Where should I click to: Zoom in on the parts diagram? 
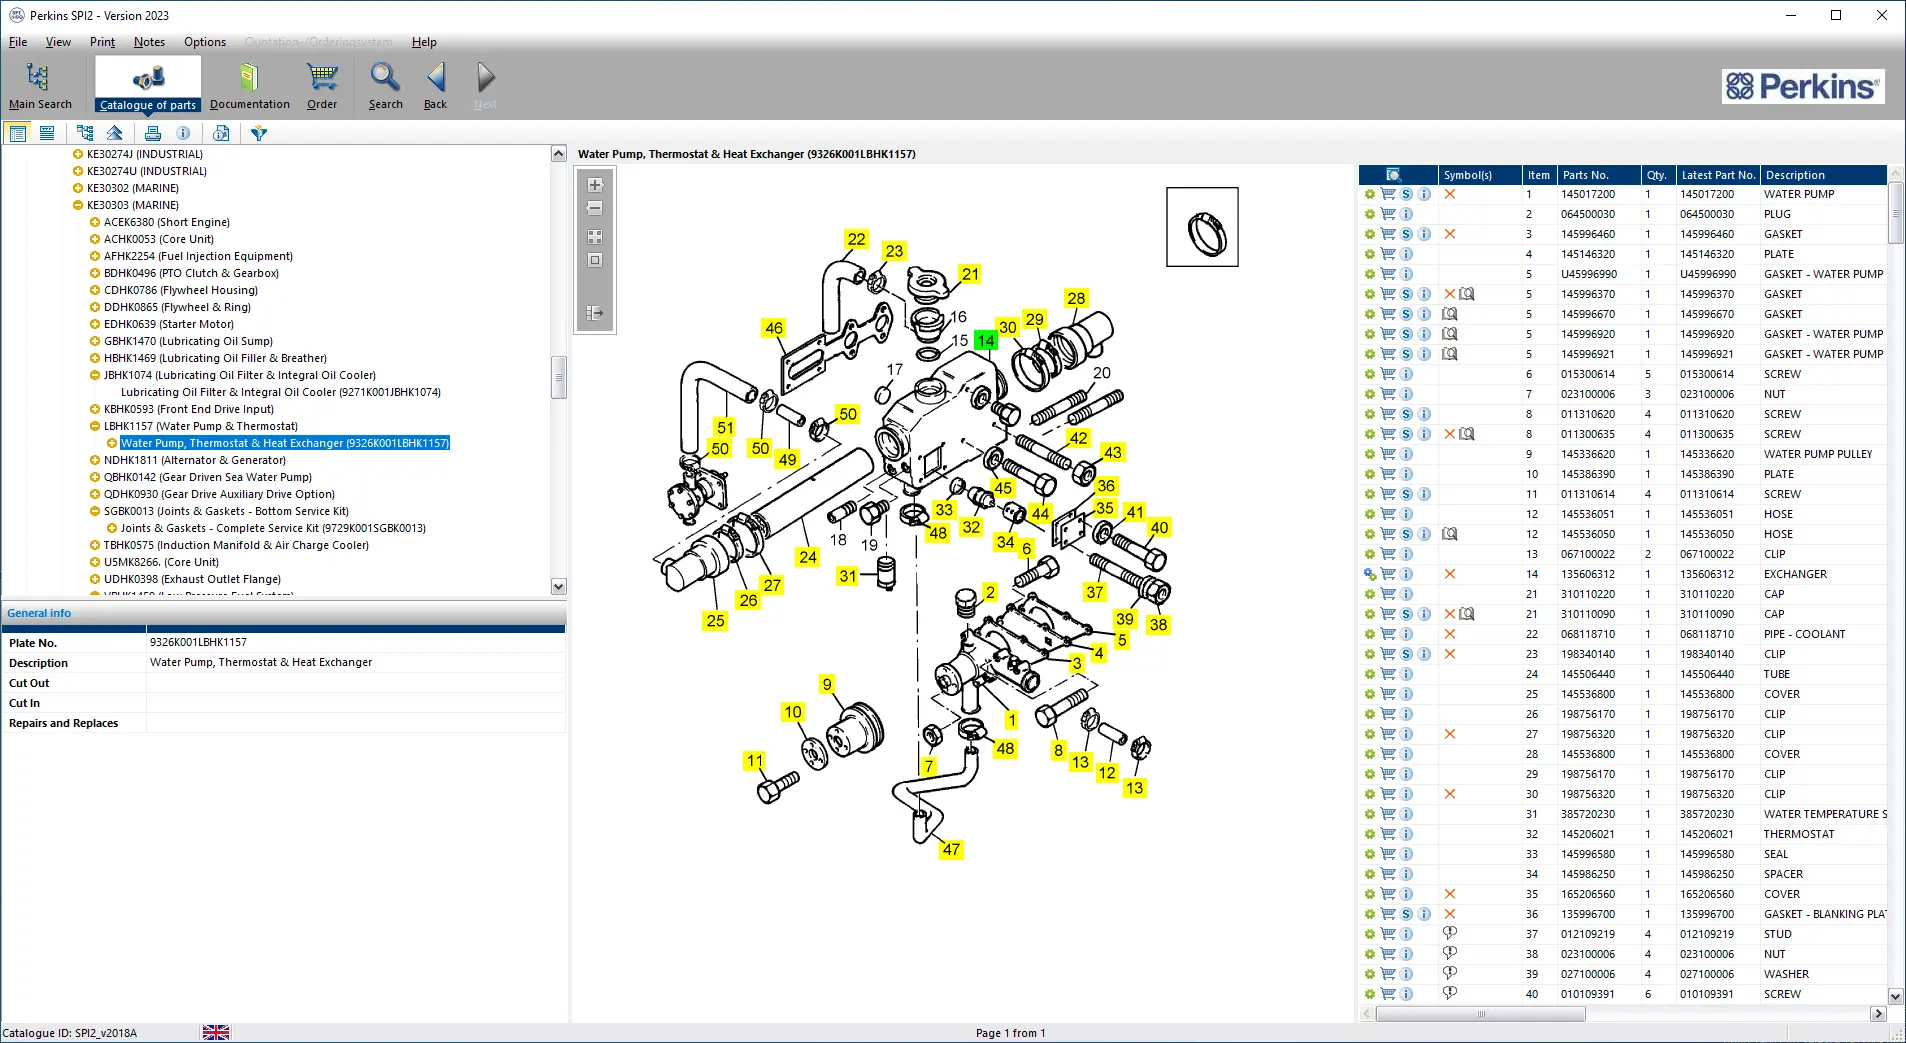pyautogui.click(x=595, y=185)
